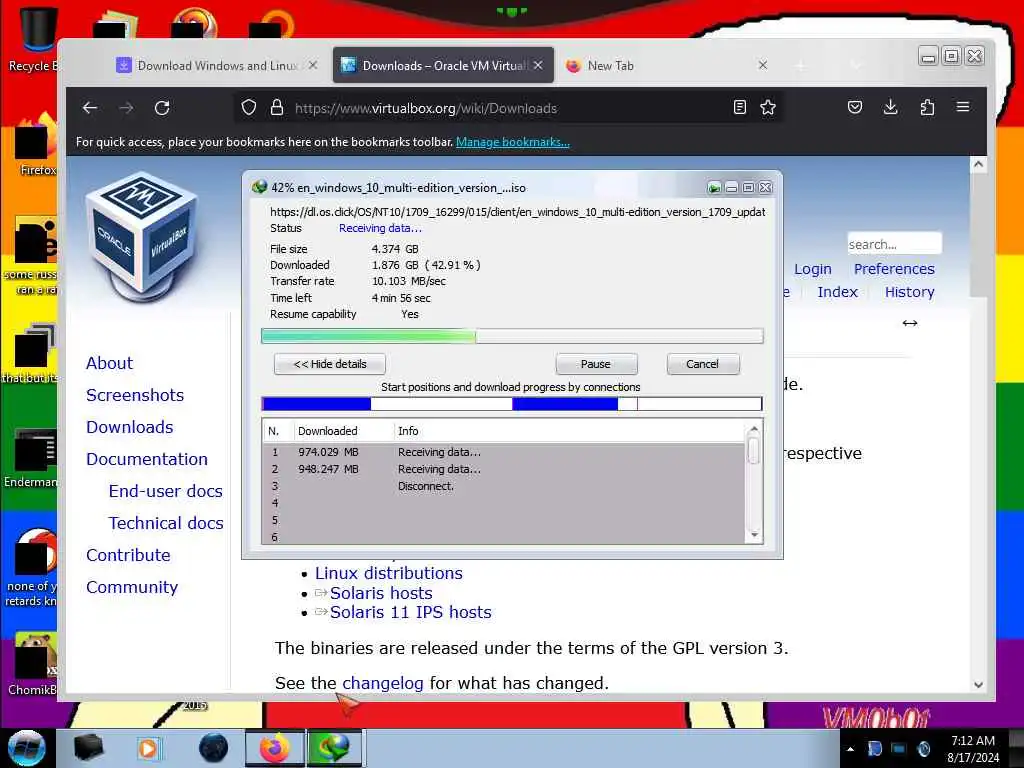The width and height of the screenshot is (1024, 768).
Task: List all tabs dropdown chevron
Action: click(x=856, y=65)
